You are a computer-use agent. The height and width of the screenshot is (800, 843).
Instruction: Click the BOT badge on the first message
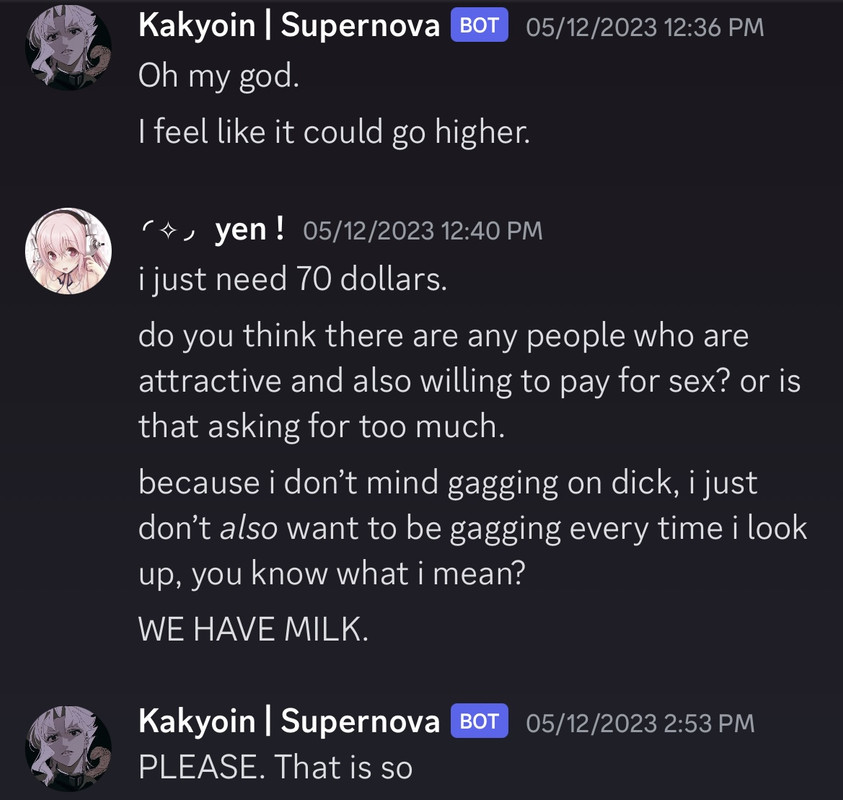coord(479,25)
